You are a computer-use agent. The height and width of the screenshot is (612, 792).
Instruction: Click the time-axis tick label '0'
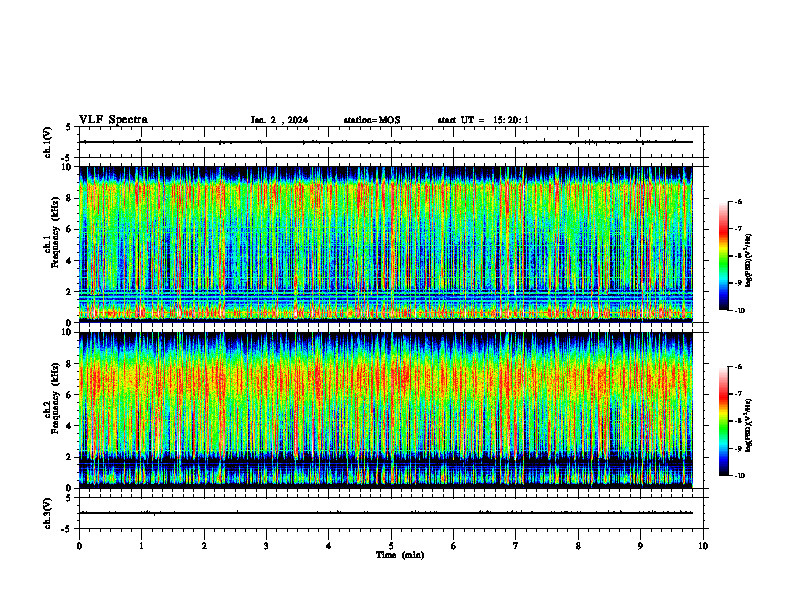click(79, 546)
